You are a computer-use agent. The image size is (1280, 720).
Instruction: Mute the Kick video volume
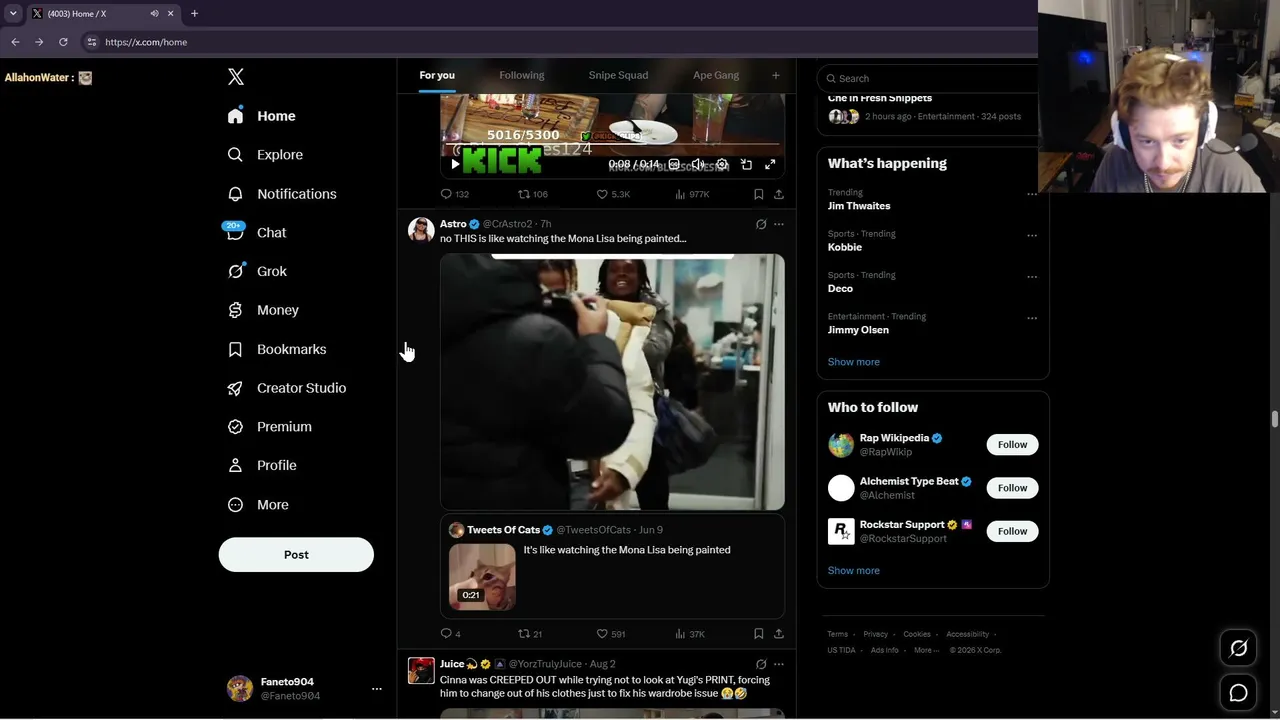click(x=698, y=165)
